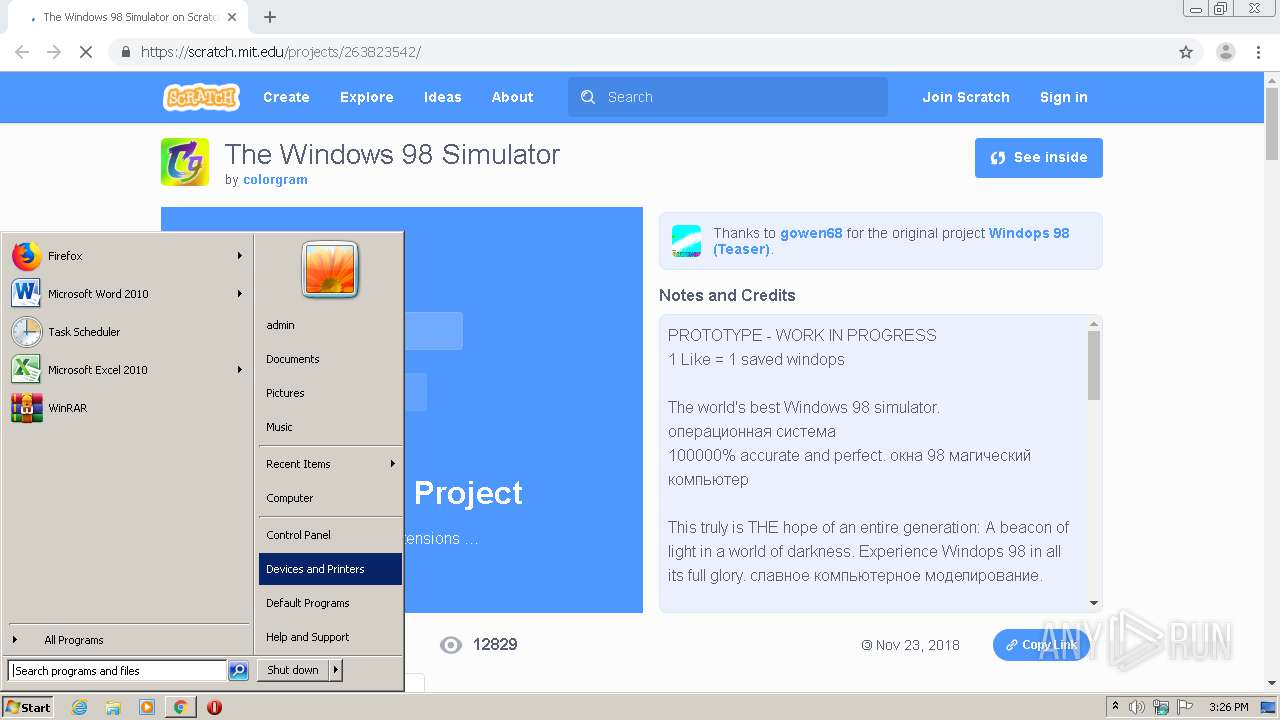Bookmark this page with the star

[1186, 52]
